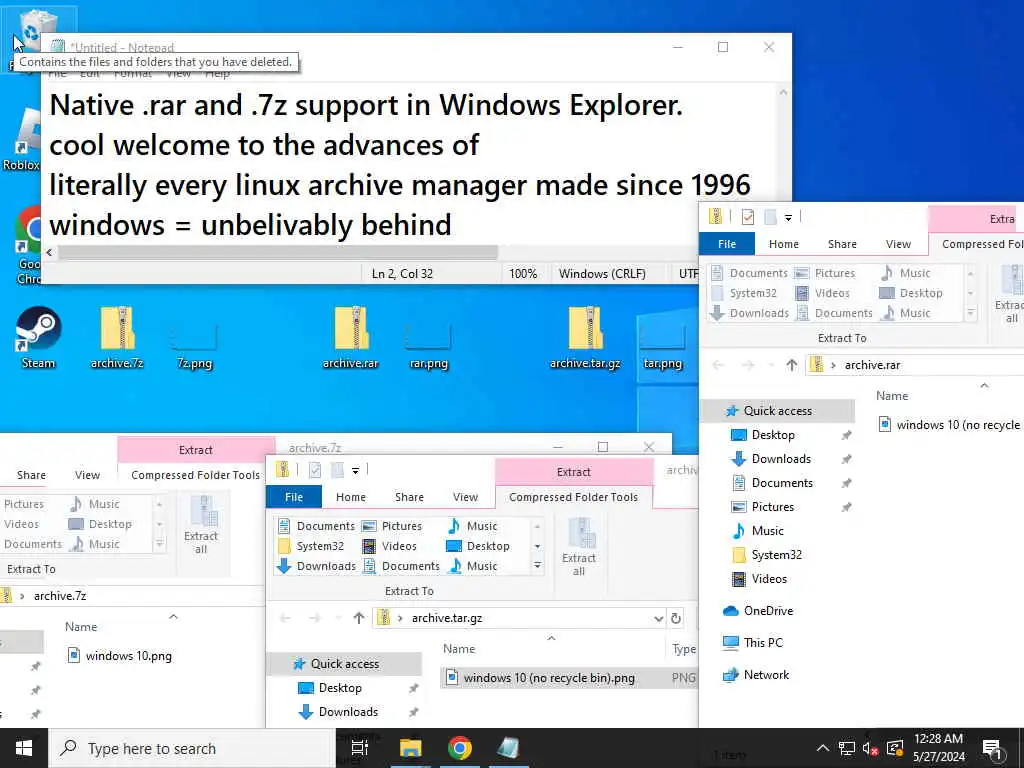
Task: Open Downloads in archive.tar.gz navigation pane
Action: click(x=348, y=712)
